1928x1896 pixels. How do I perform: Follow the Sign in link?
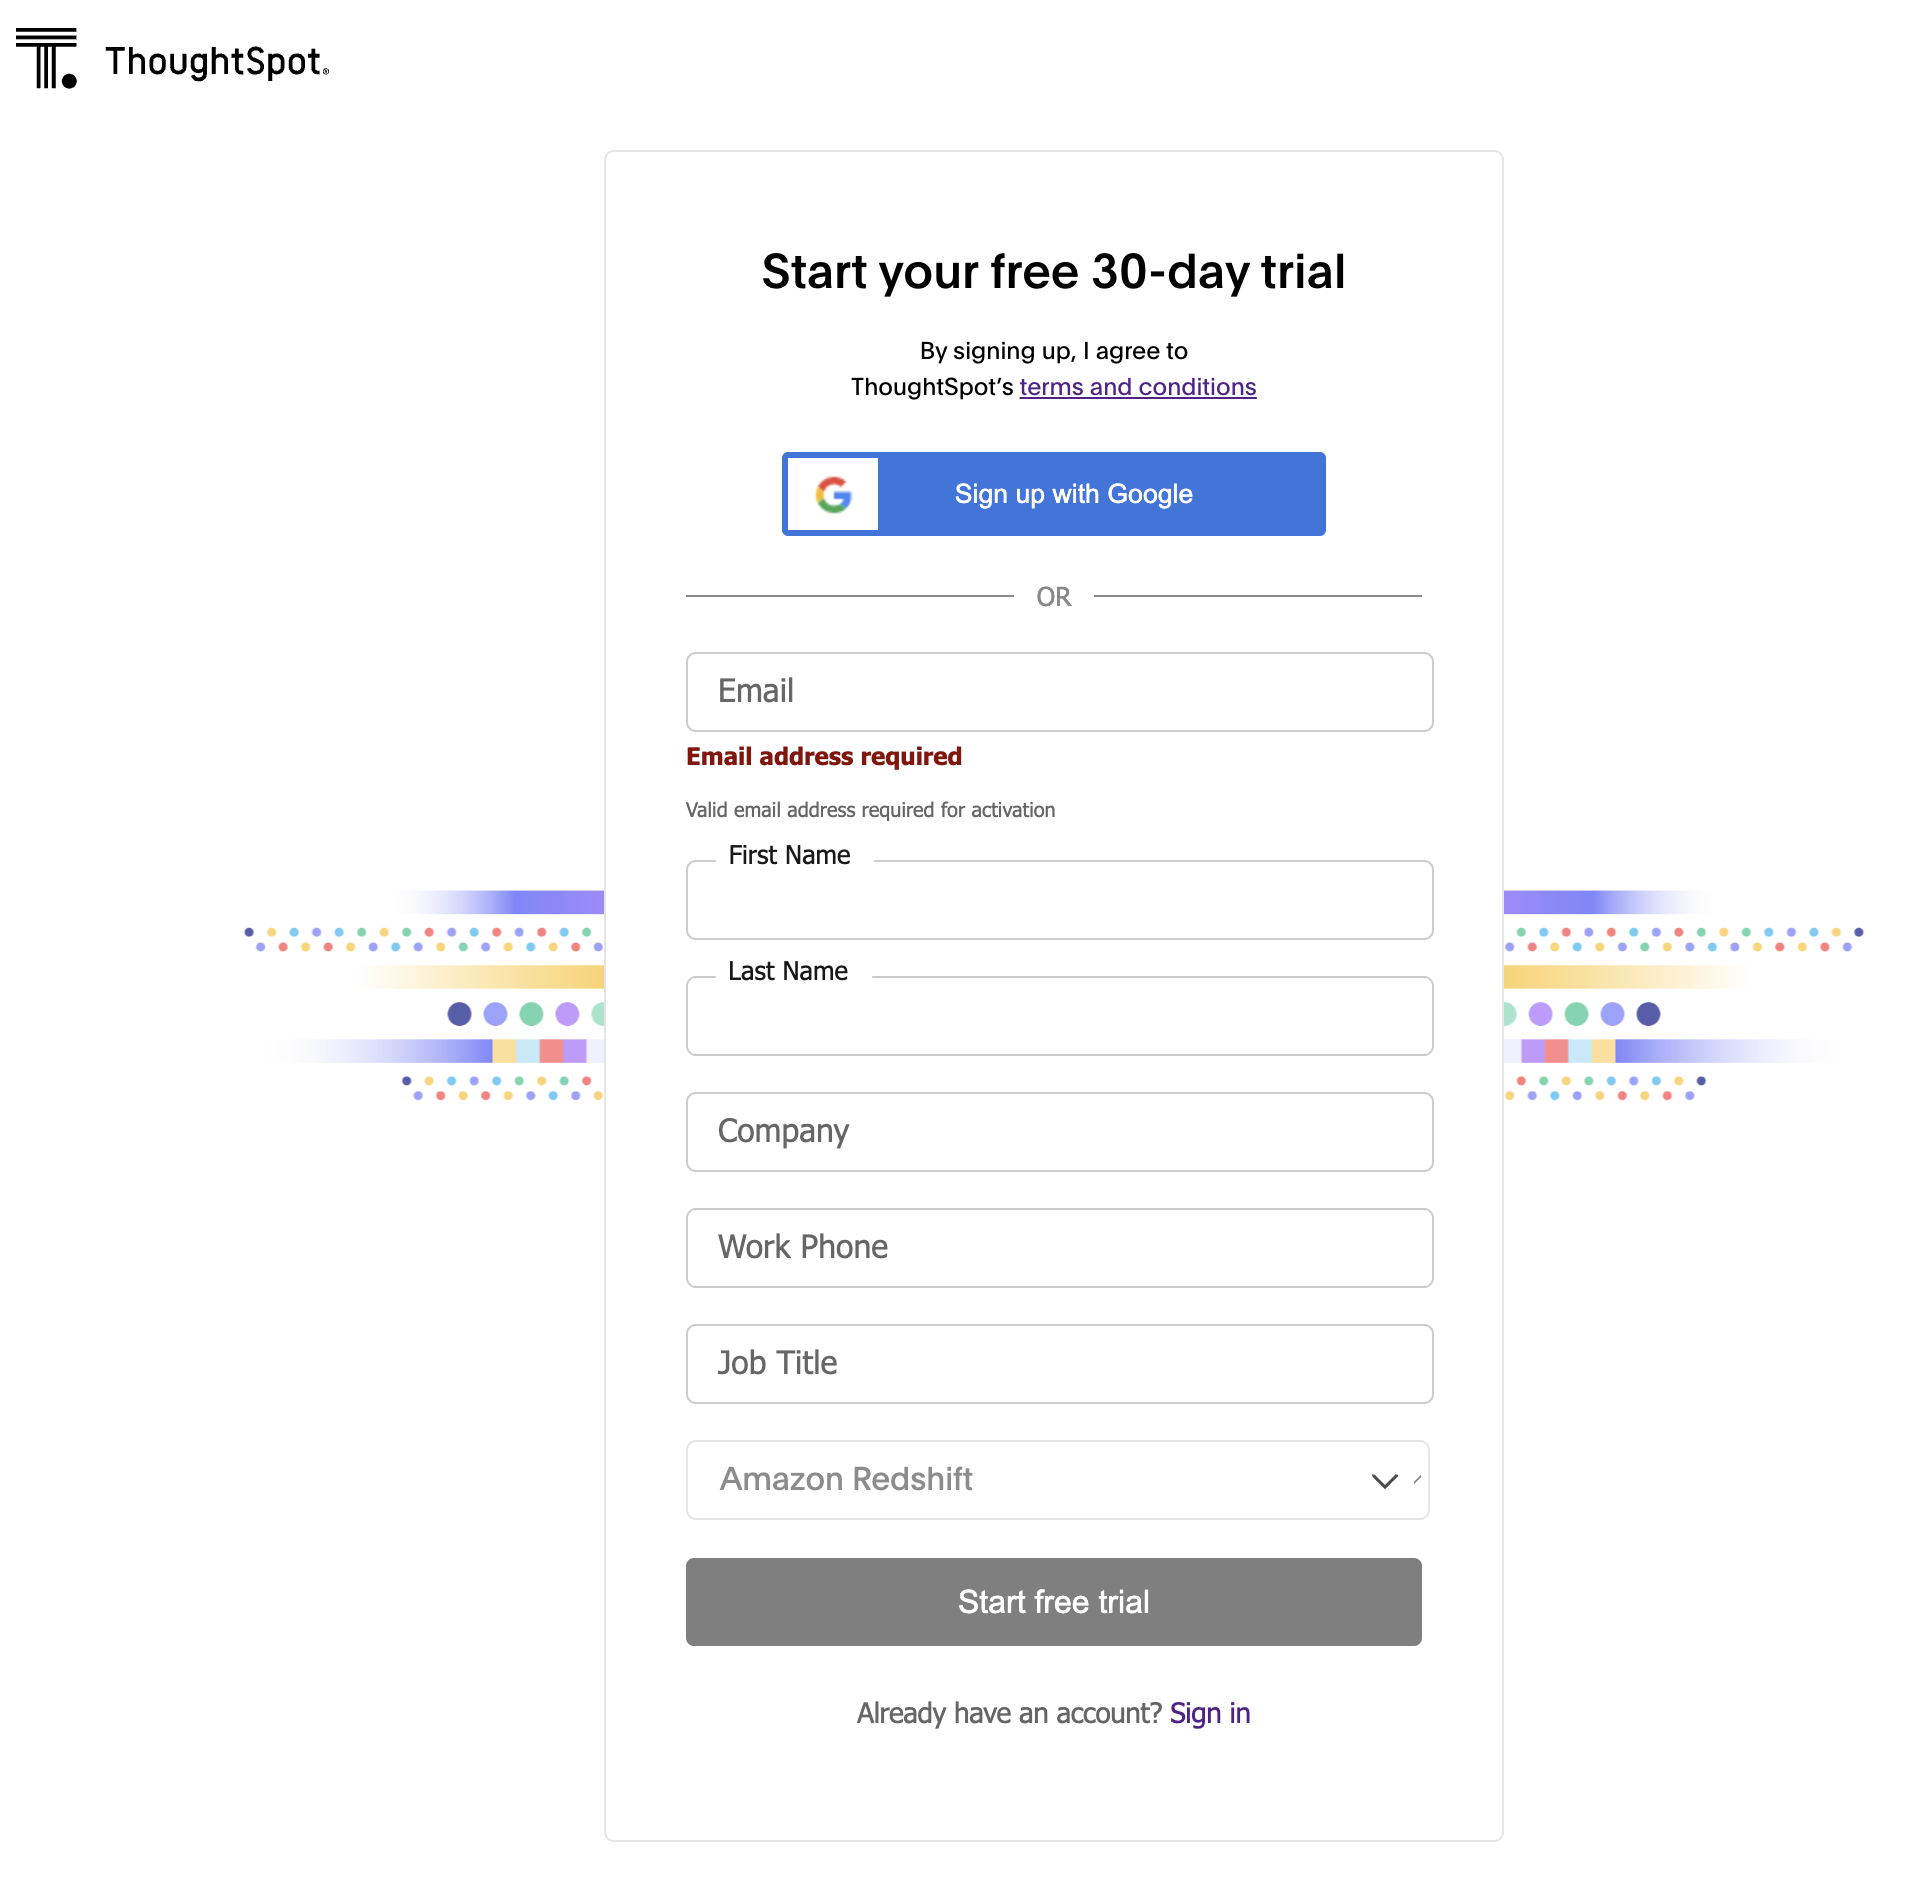click(1210, 1713)
